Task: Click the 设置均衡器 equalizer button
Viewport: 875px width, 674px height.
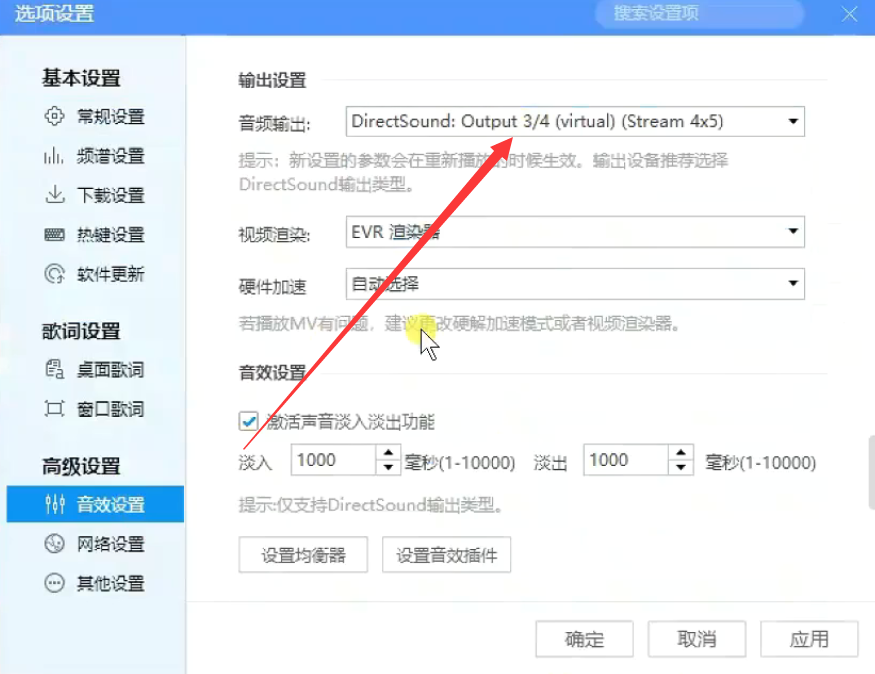Action: 303,553
